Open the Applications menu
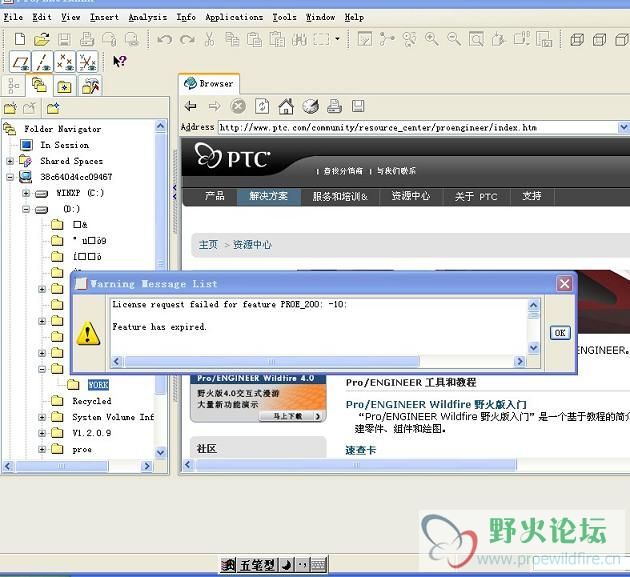This screenshot has height=577, width=630. [234, 17]
